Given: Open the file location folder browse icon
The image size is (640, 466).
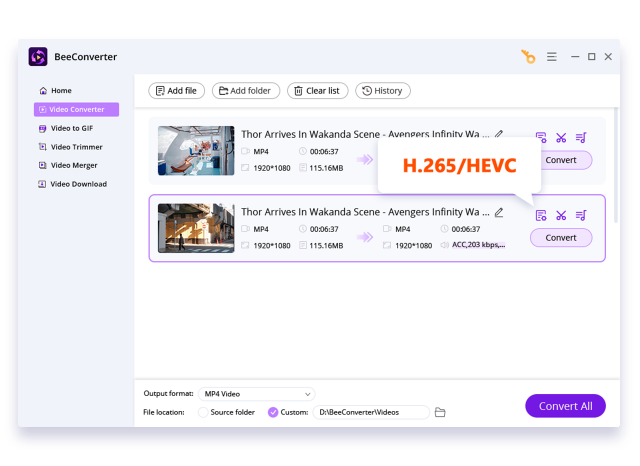Looking at the screenshot, I should pyautogui.click(x=440, y=412).
